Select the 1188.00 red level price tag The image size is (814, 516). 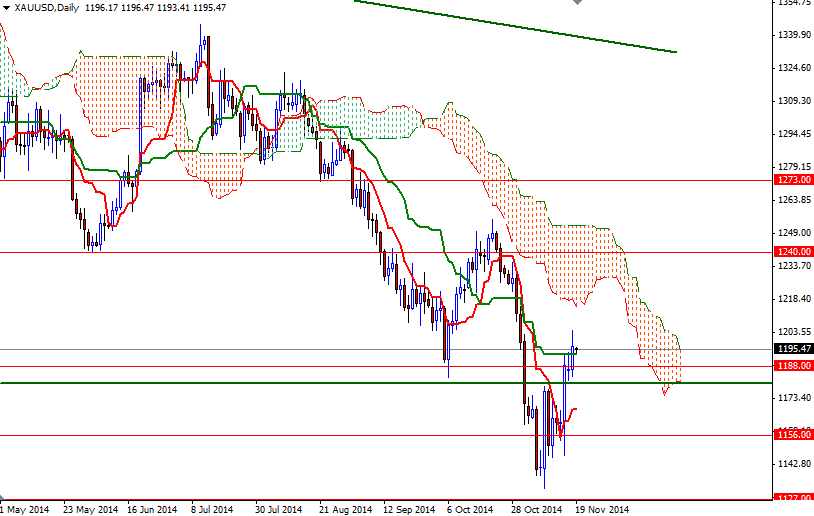(x=794, y=366)
